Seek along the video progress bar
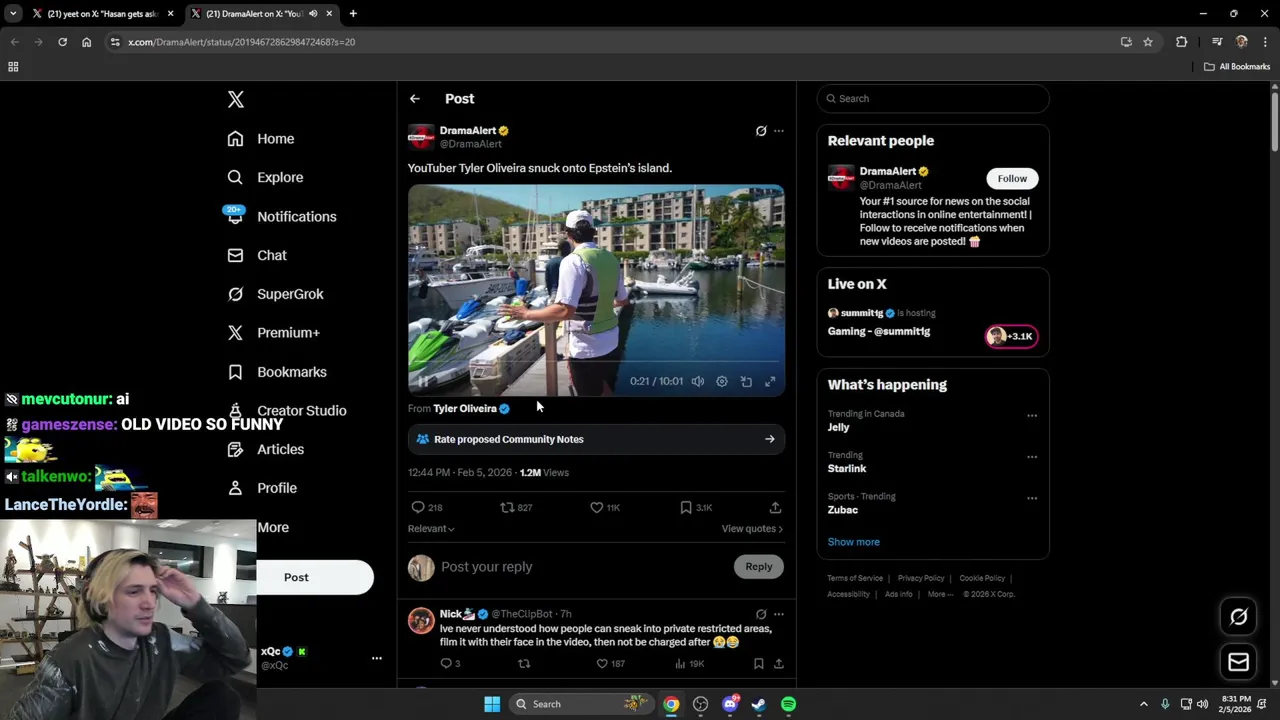This screenshot has height=720, width=1280. pyautogui.click(x=596, y=362)
